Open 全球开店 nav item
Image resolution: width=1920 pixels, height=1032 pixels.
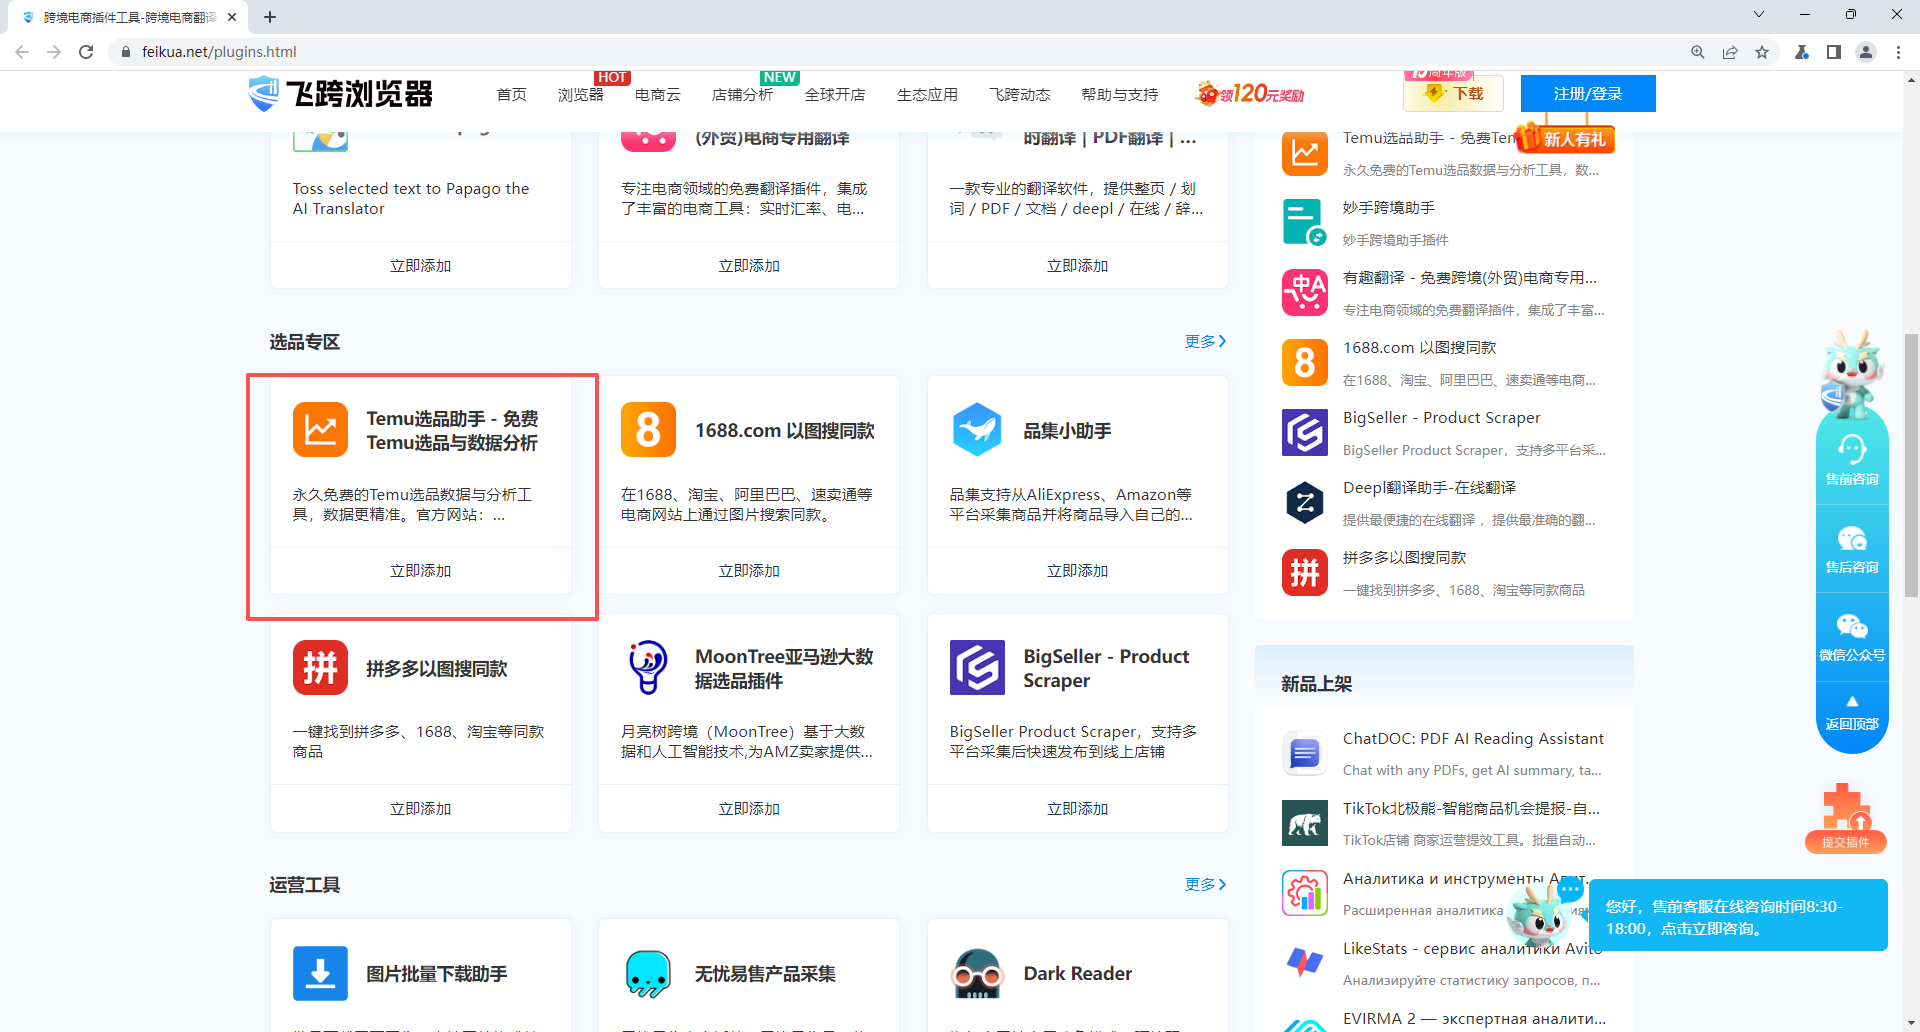[x=835, y=94]
